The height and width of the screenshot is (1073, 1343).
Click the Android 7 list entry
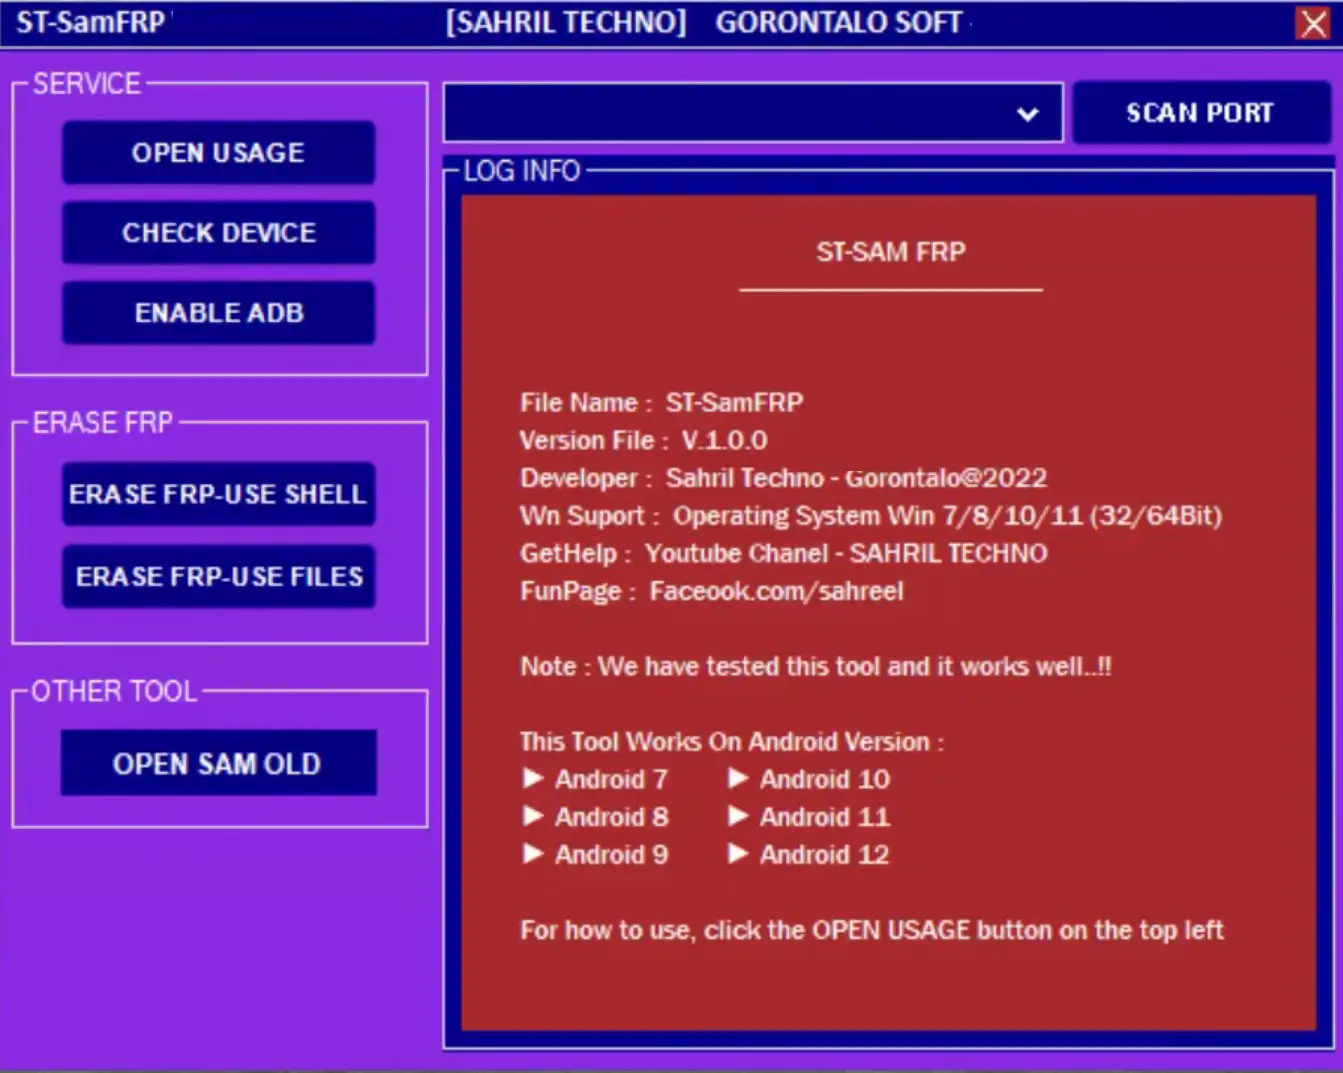click(x=595, y=779)
